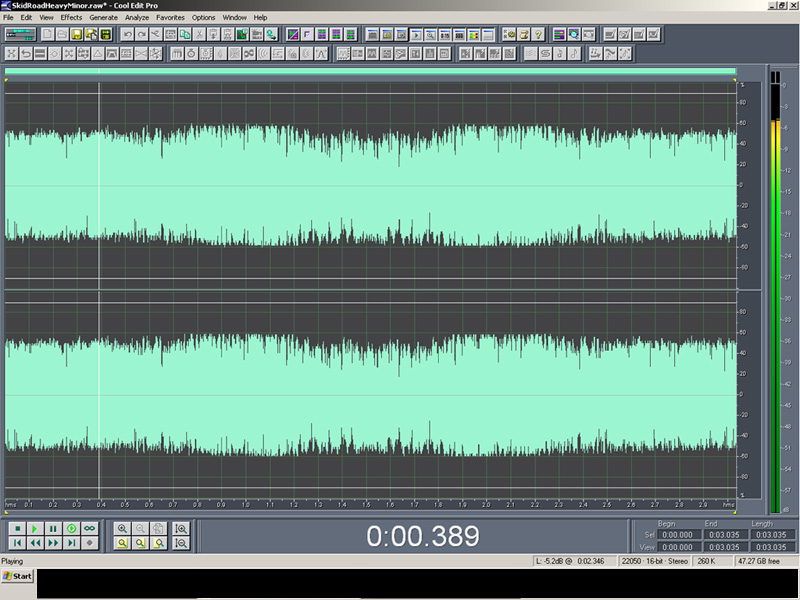
Task: Play to end circled play button
Action: [71, 529]
